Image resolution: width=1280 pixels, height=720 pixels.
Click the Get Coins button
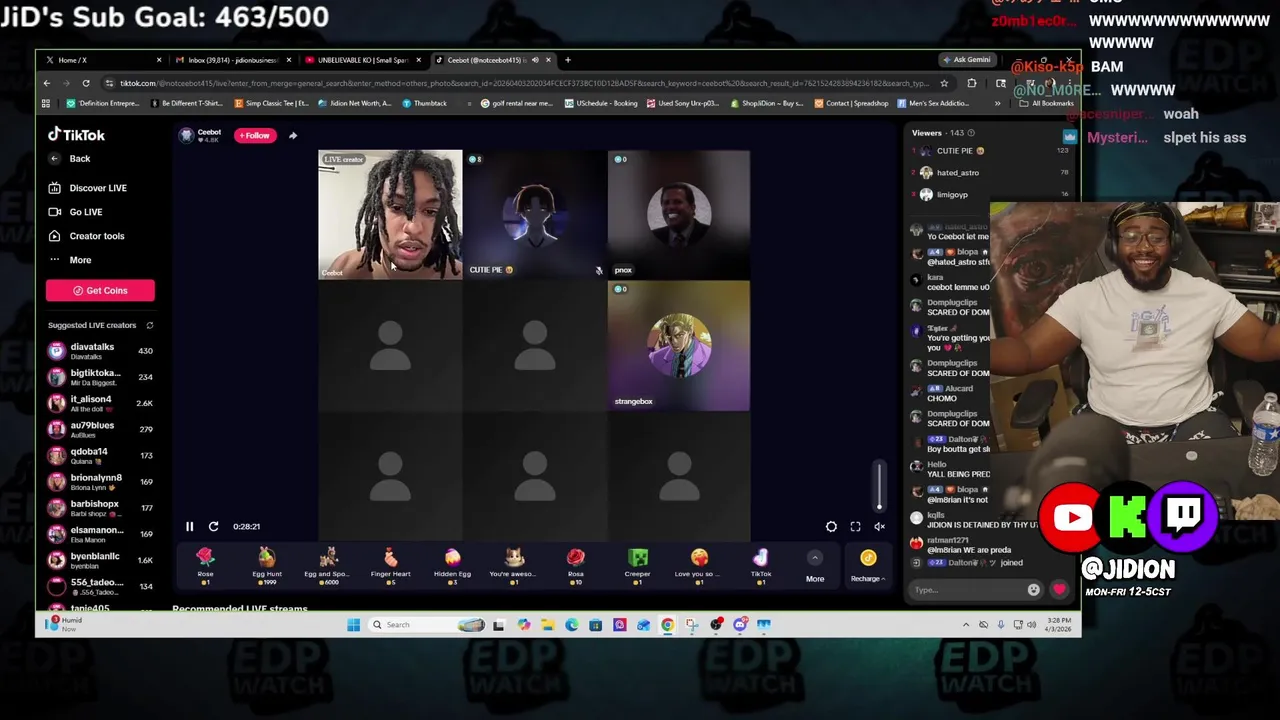(100, 290)
